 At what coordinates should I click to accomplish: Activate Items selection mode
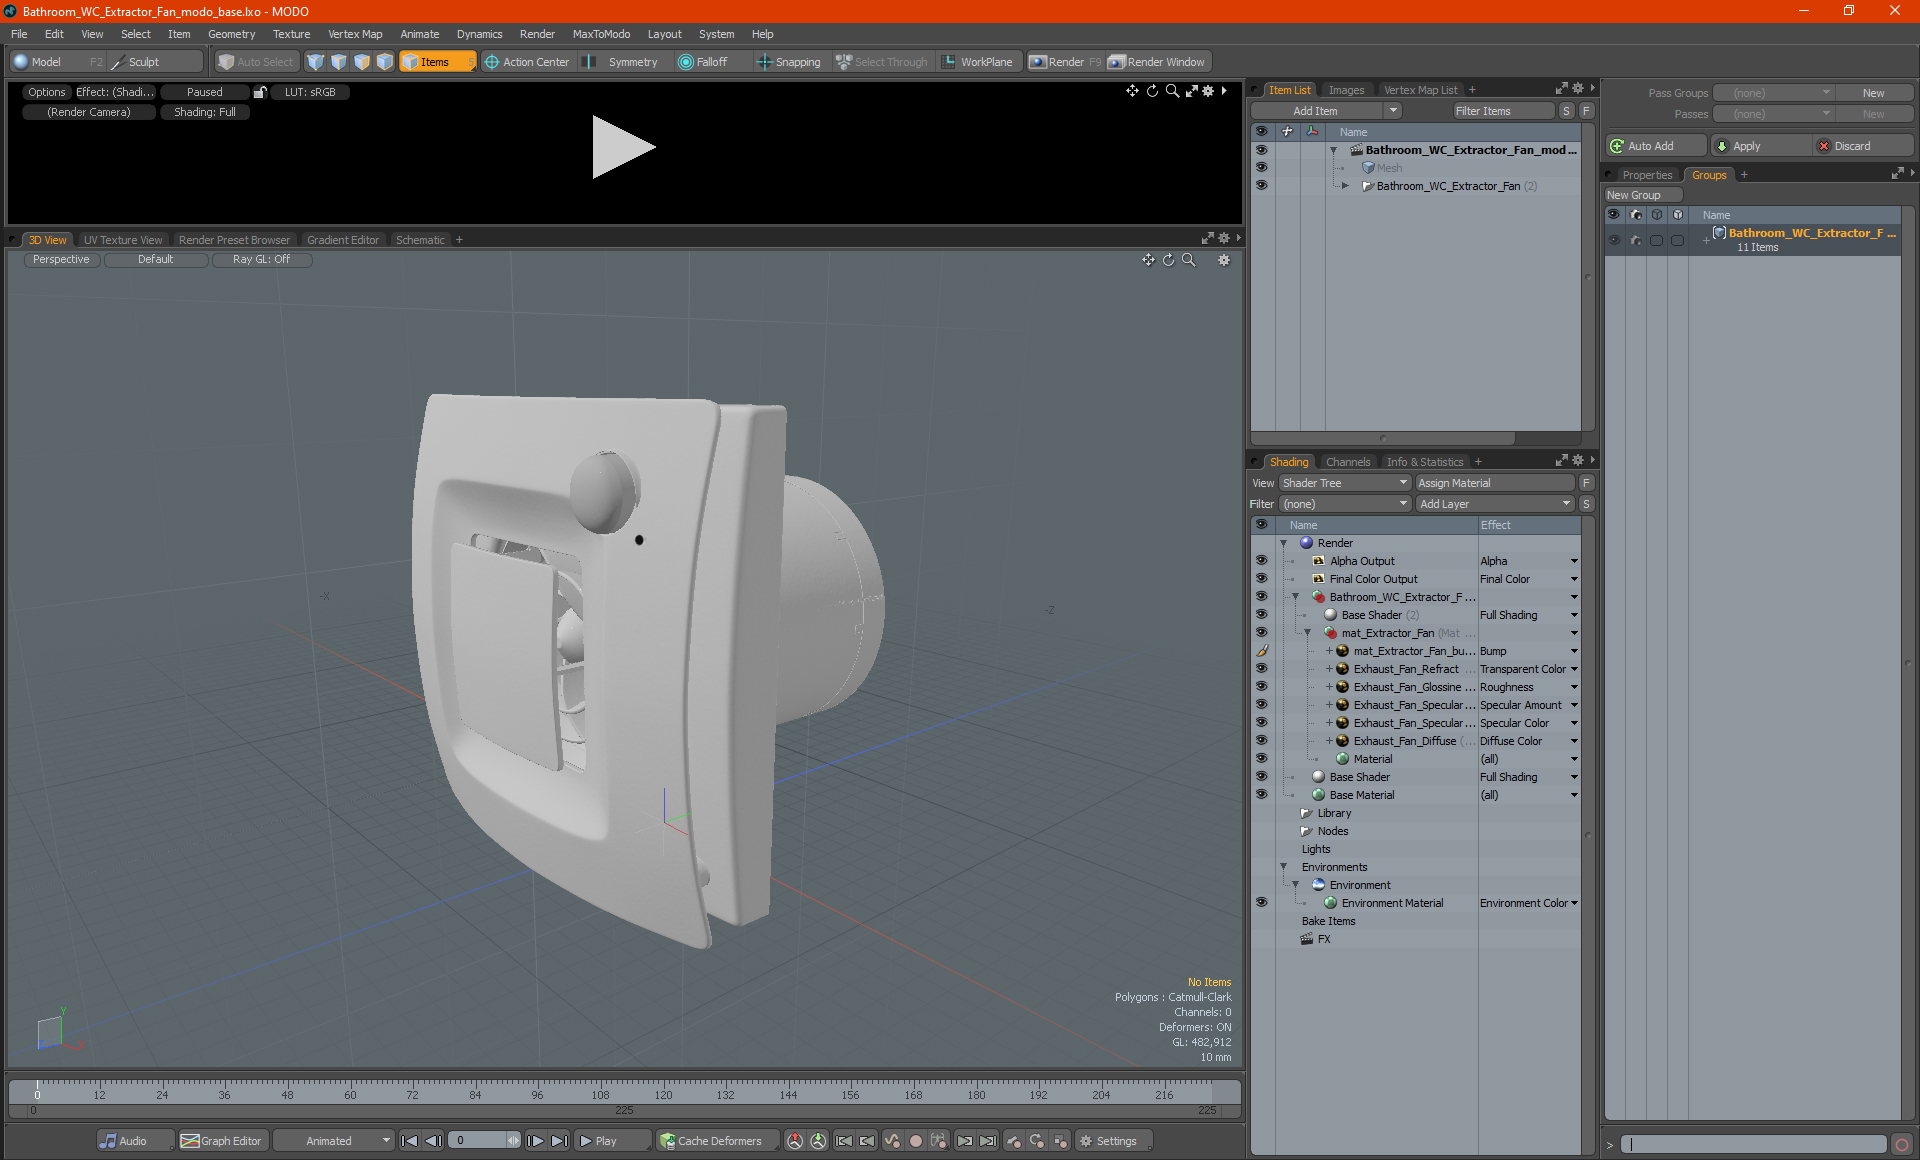pyautogui.click(x=437, y=62)
